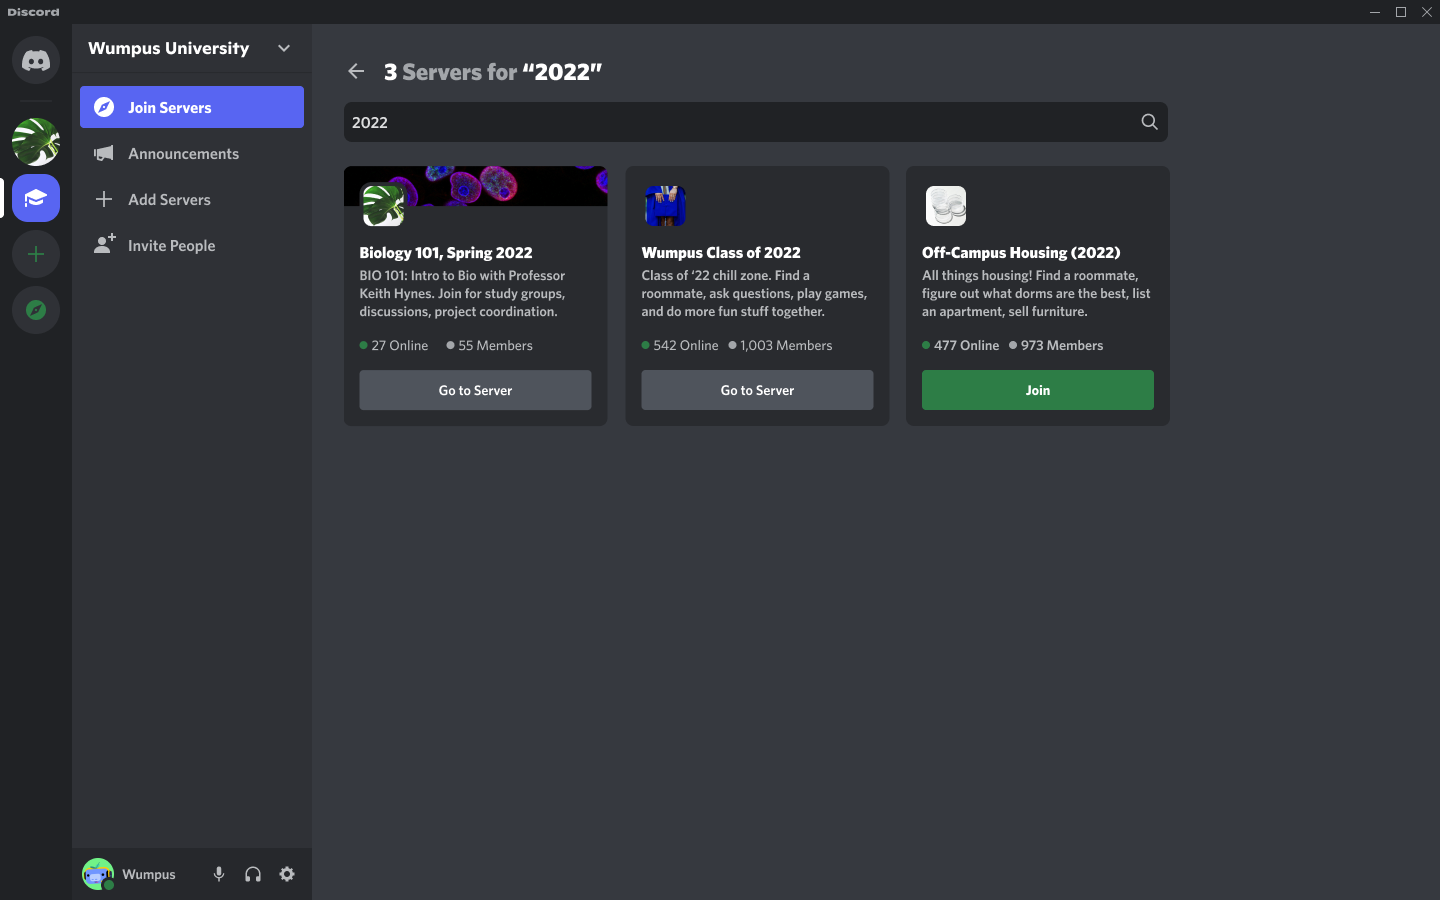This screenshot has height=900, width=1440.
Task: Open the Add Servers sidebar item
Action: [x=169, y=199]
